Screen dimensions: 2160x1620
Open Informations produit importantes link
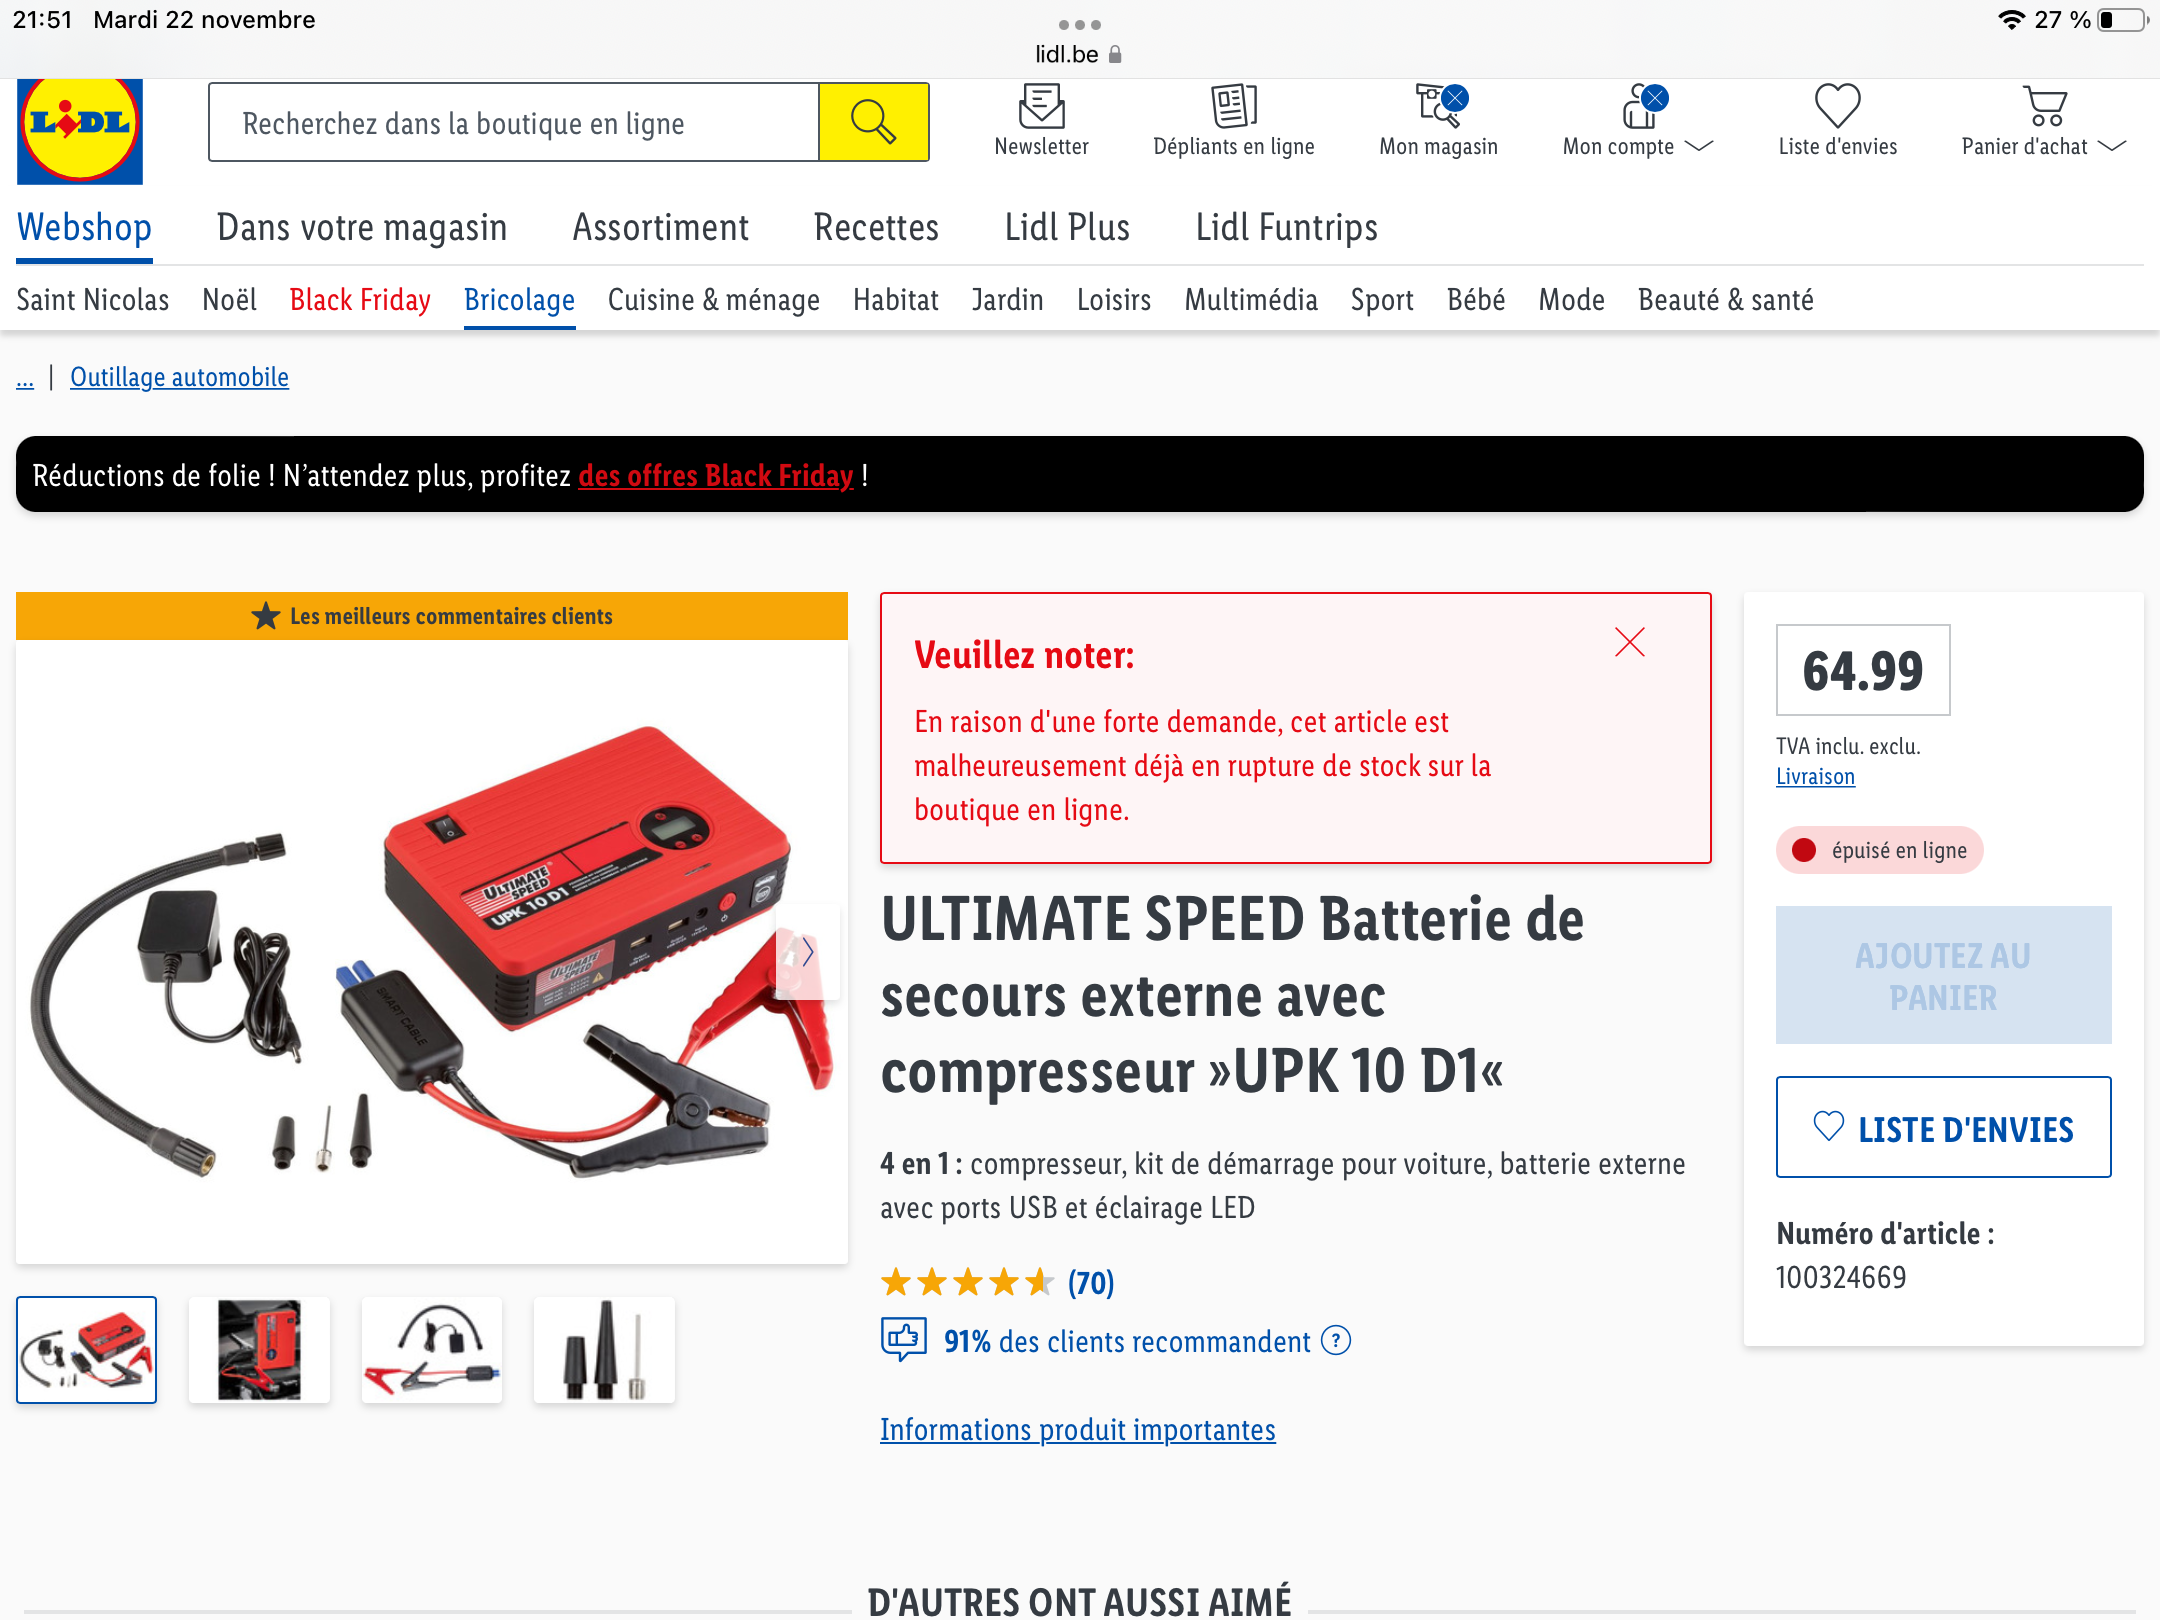pyautogui.click(x=1078, y=1430)
